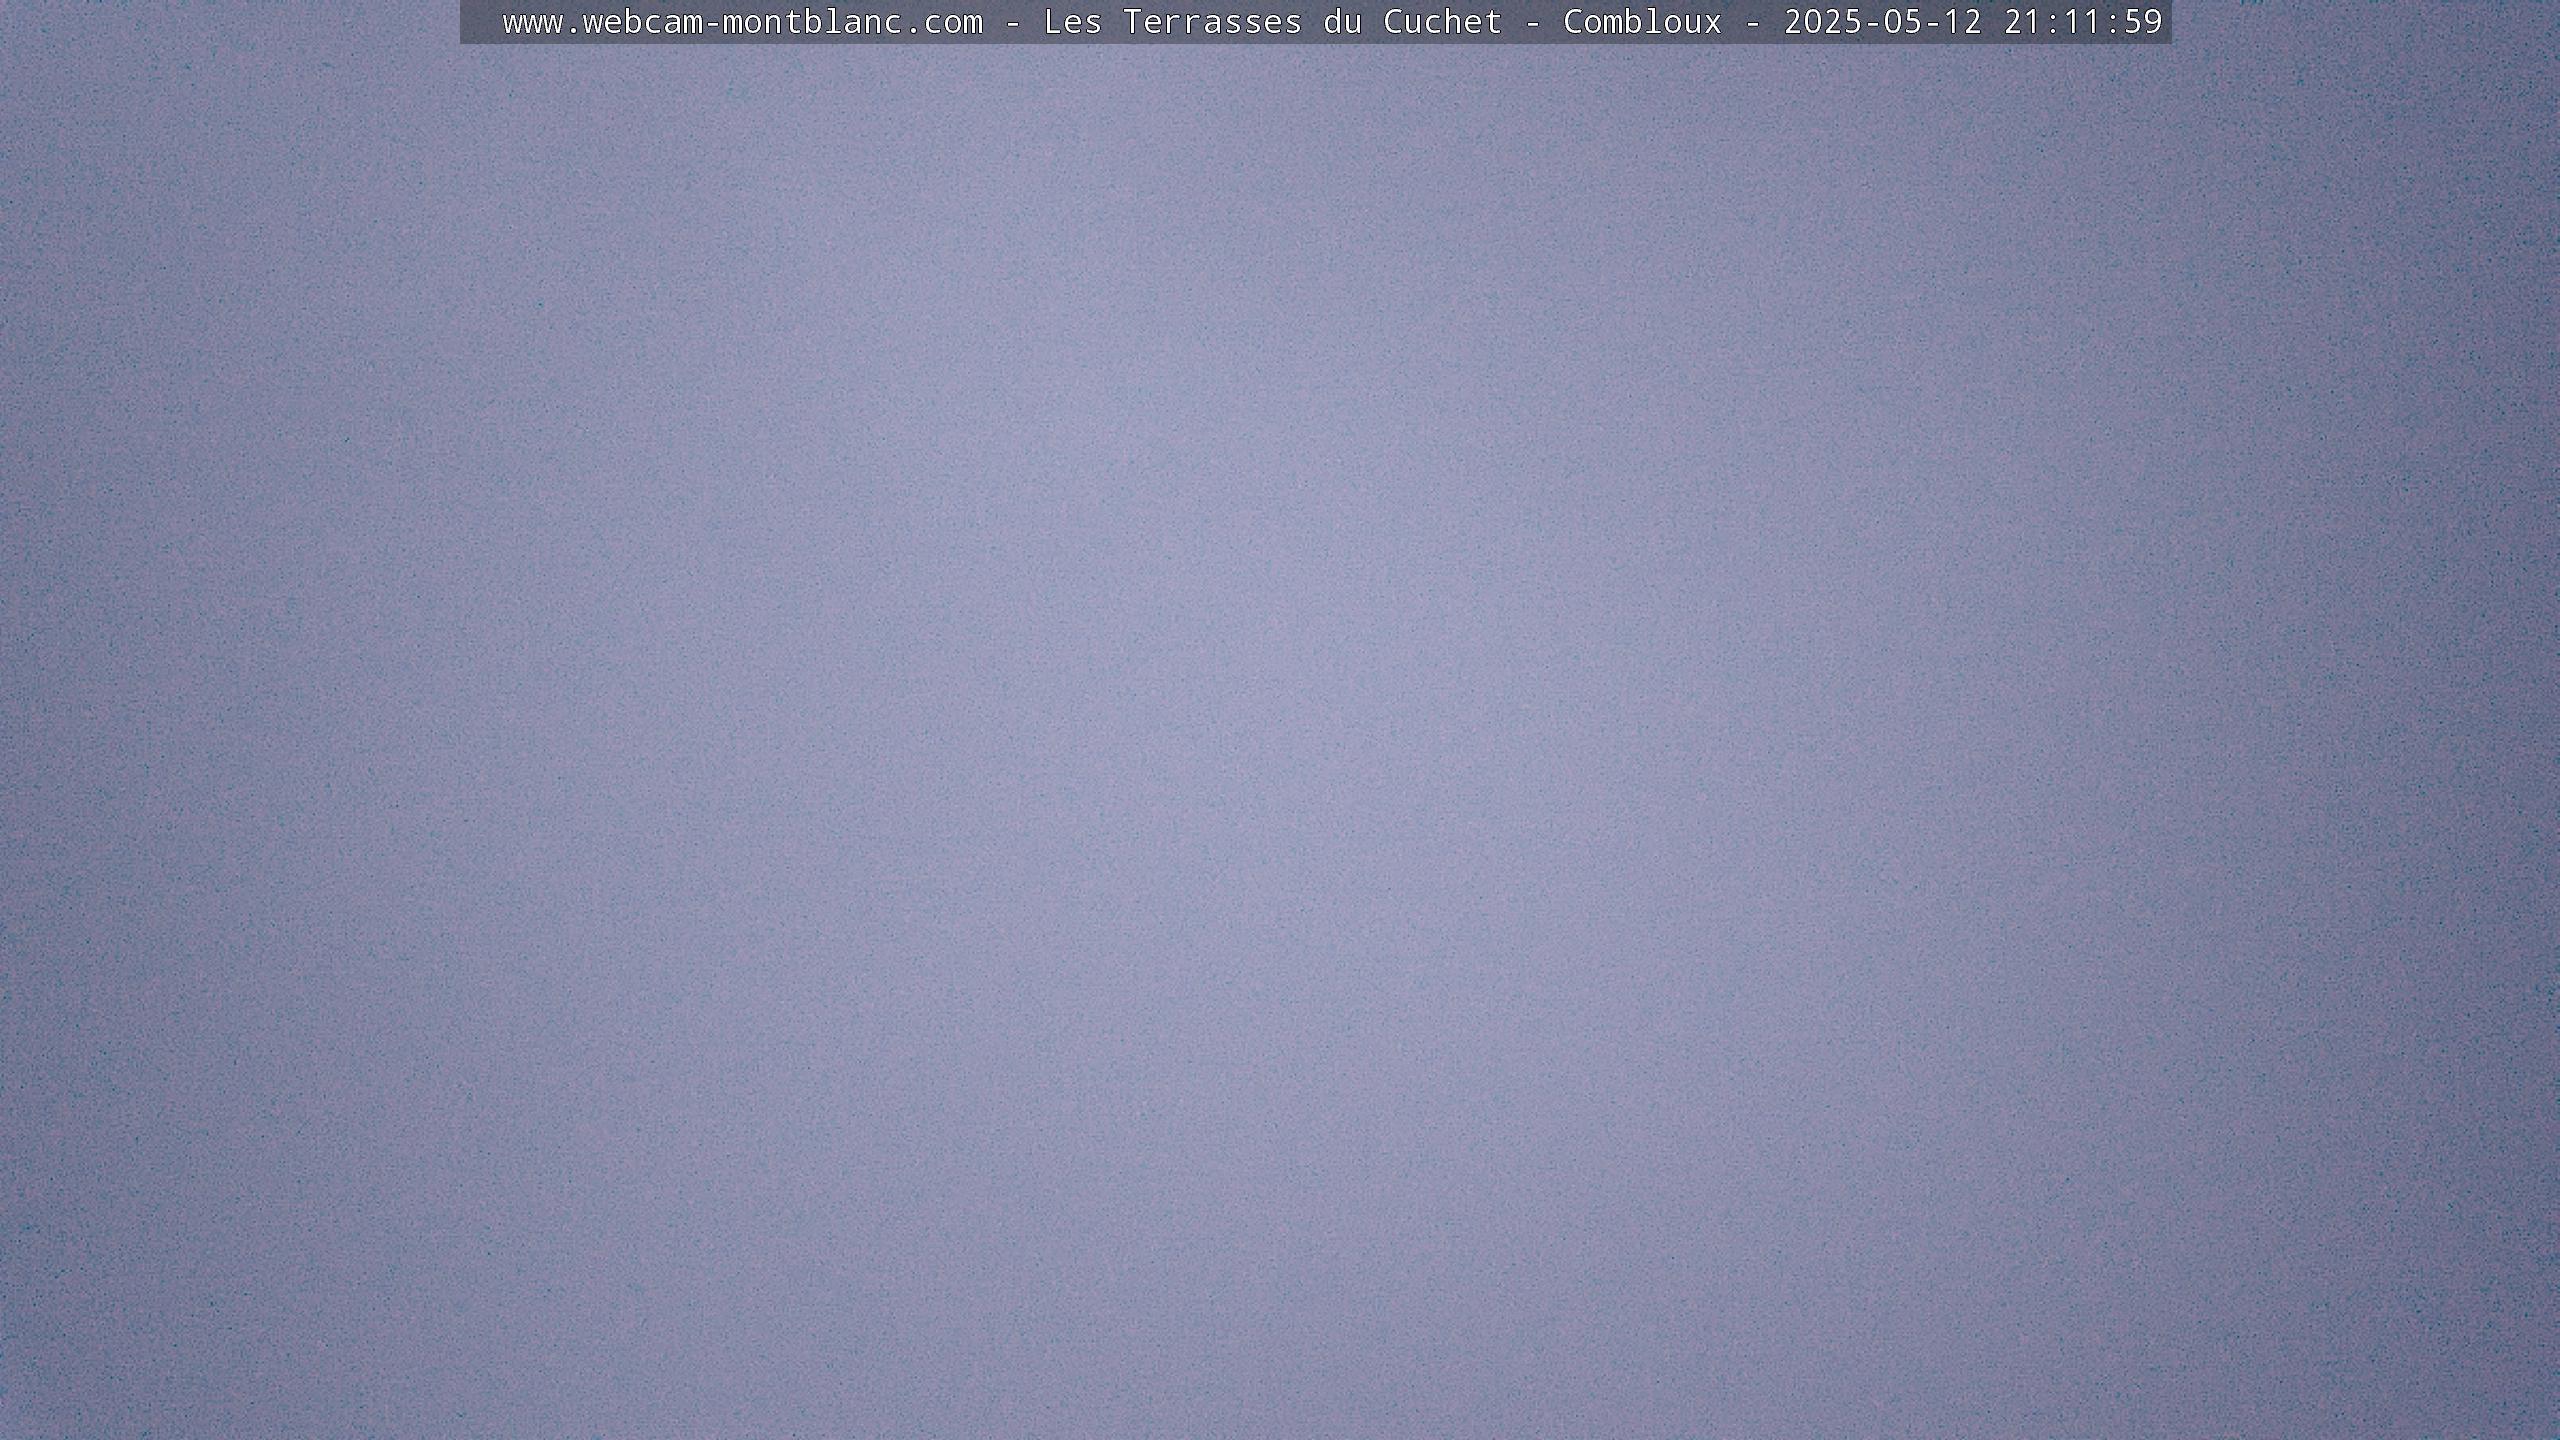Image resolution: width=2560 pixels, height=1440 pixels.
Task: Click the 2025-05-12 date text
Action: coord(1883,22)
